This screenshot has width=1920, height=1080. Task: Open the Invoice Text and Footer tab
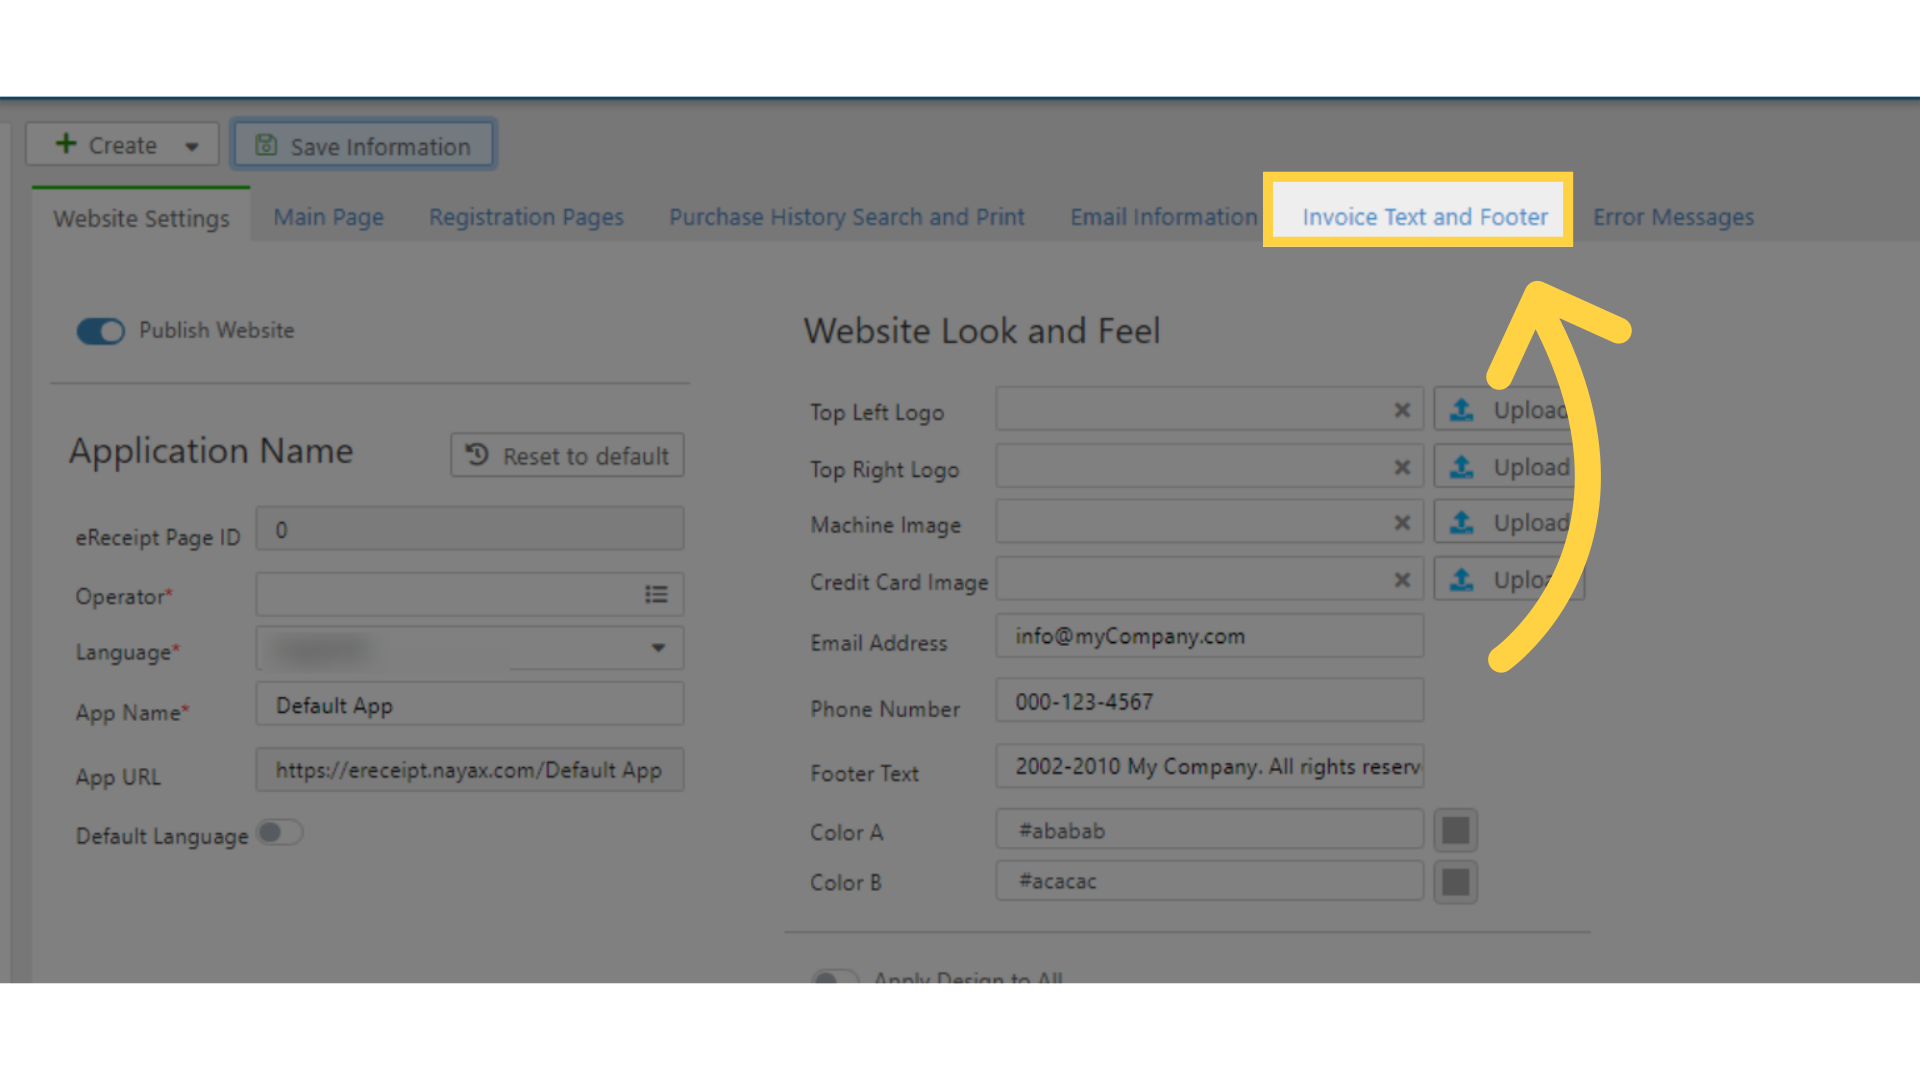pos(1424,217)
